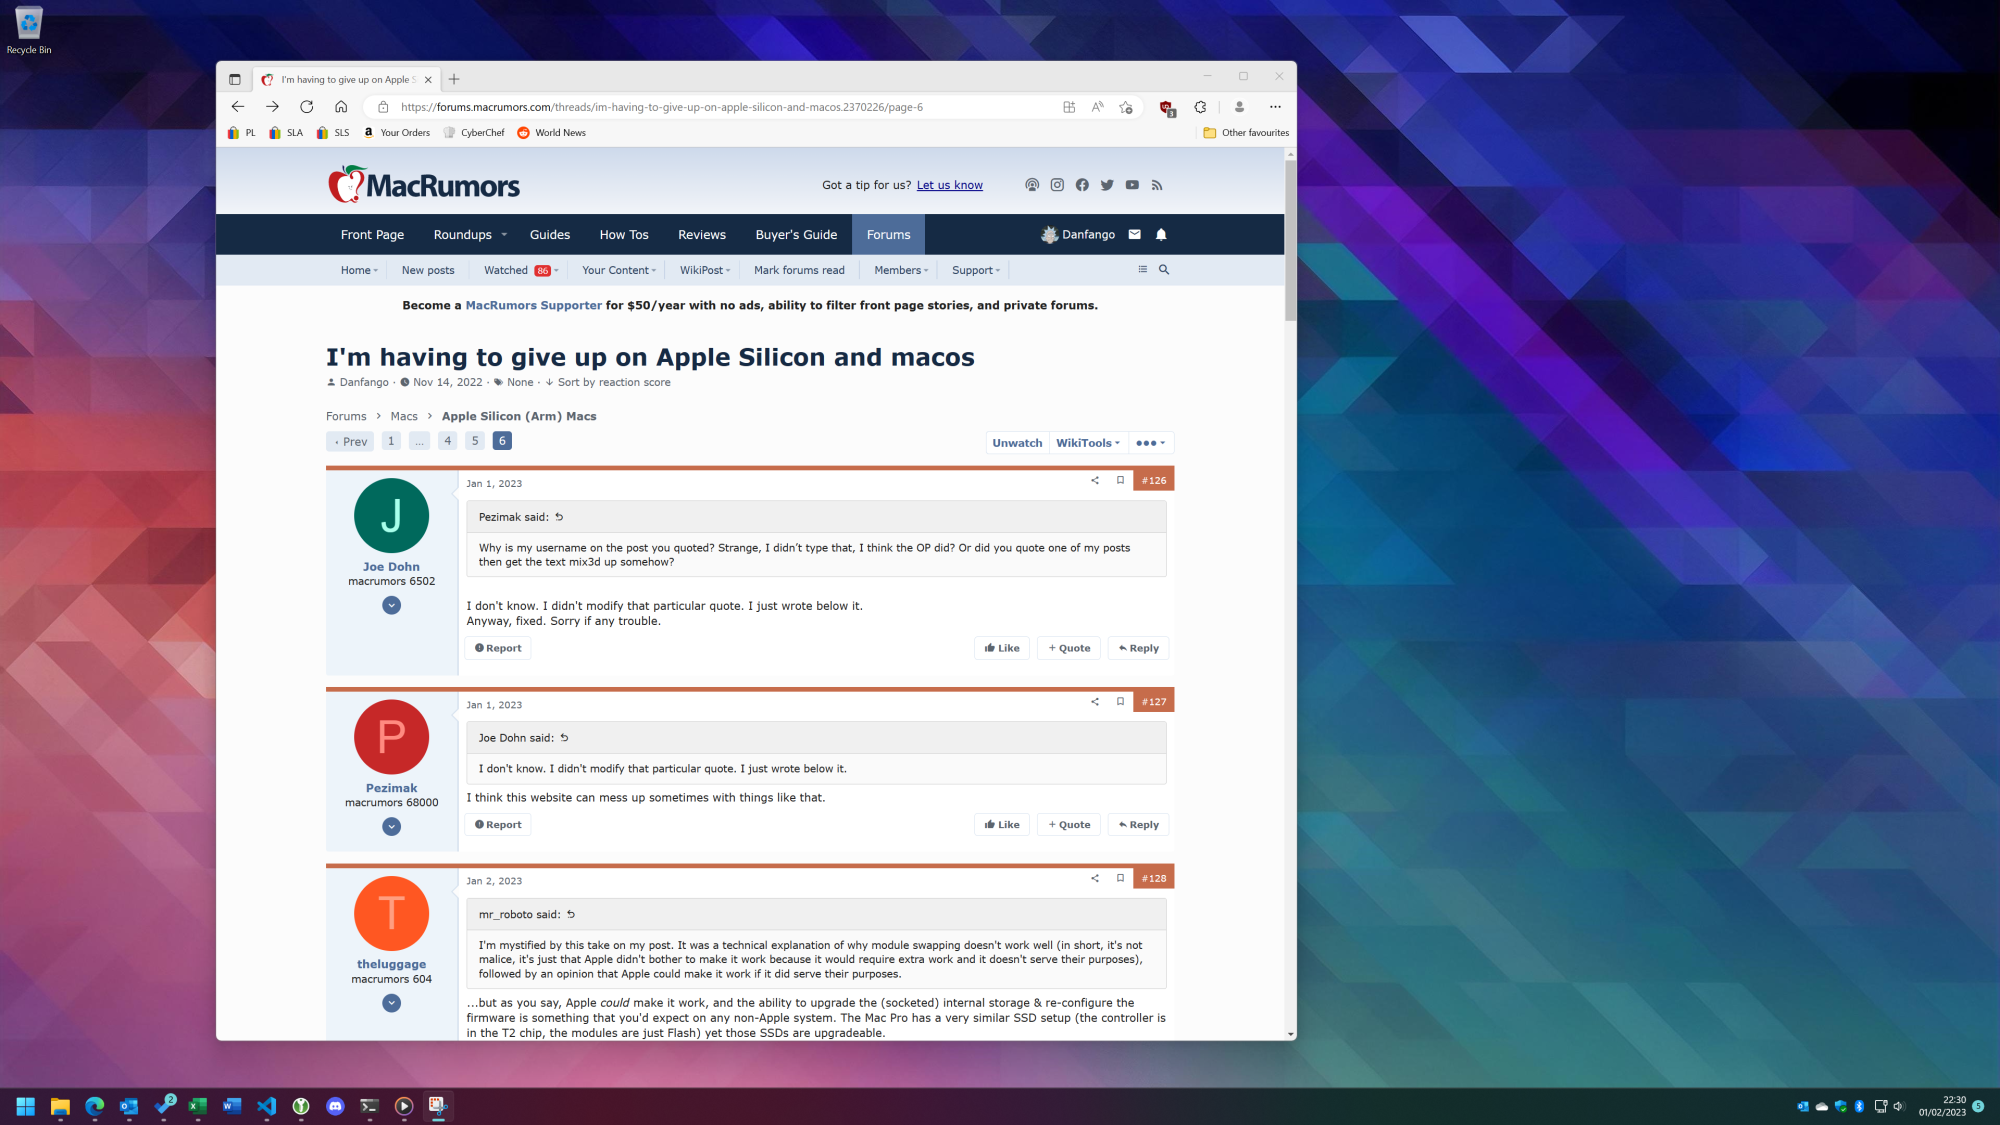Open the Discord app on taskbar
Image resolution: width=2000 pixels, height=1125 pixels.
[x=335, y=1106]
